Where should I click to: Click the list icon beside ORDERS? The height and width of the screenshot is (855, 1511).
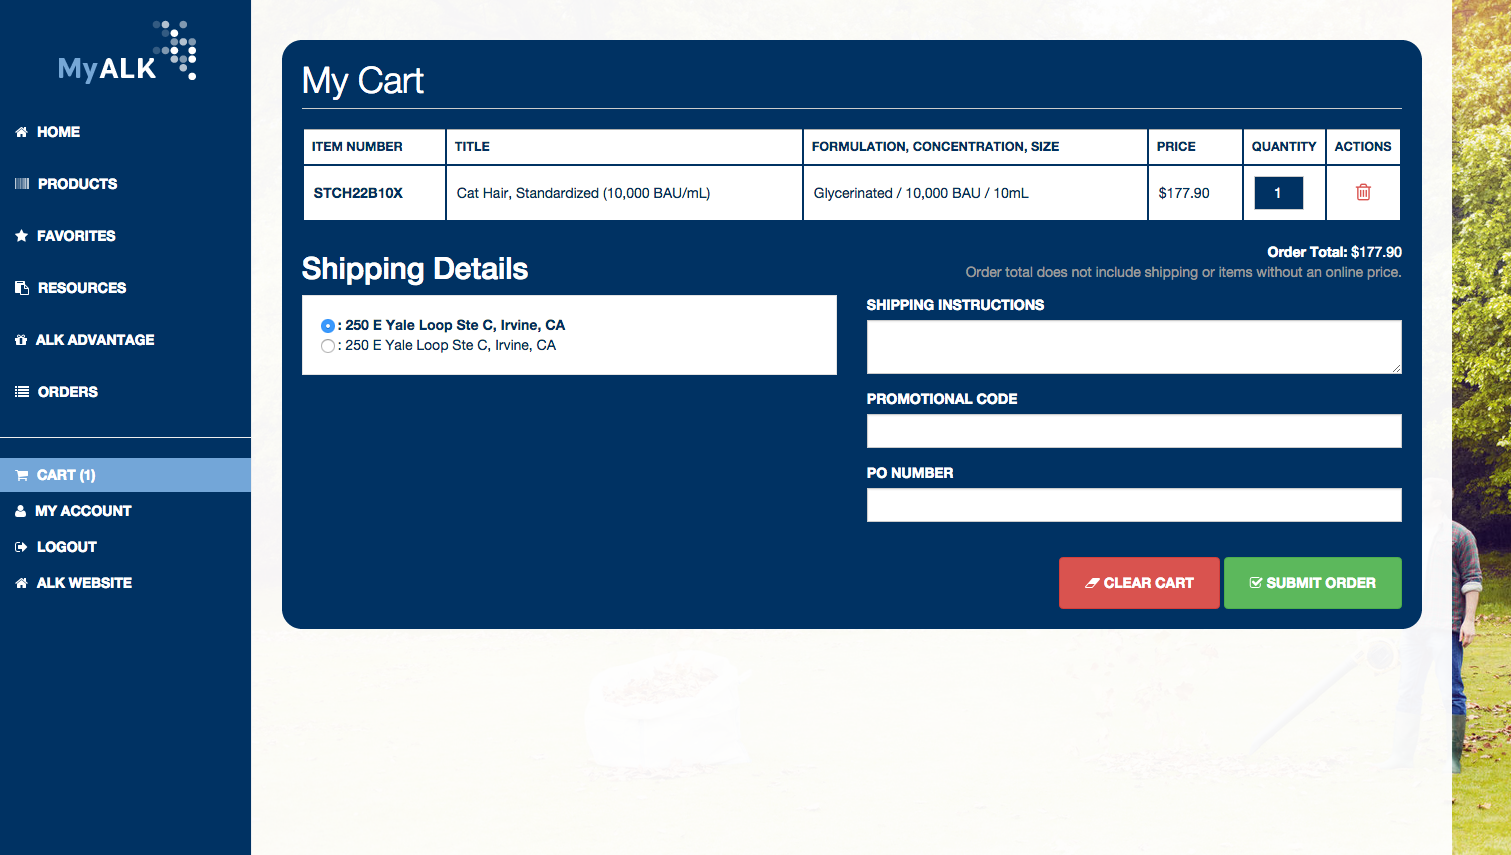tap(22, 392)
